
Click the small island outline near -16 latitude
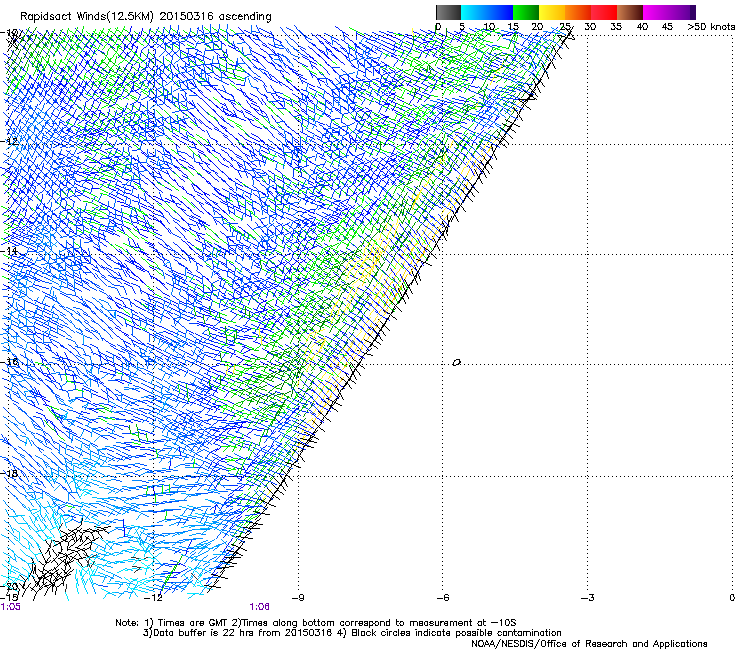click(456, 363)
